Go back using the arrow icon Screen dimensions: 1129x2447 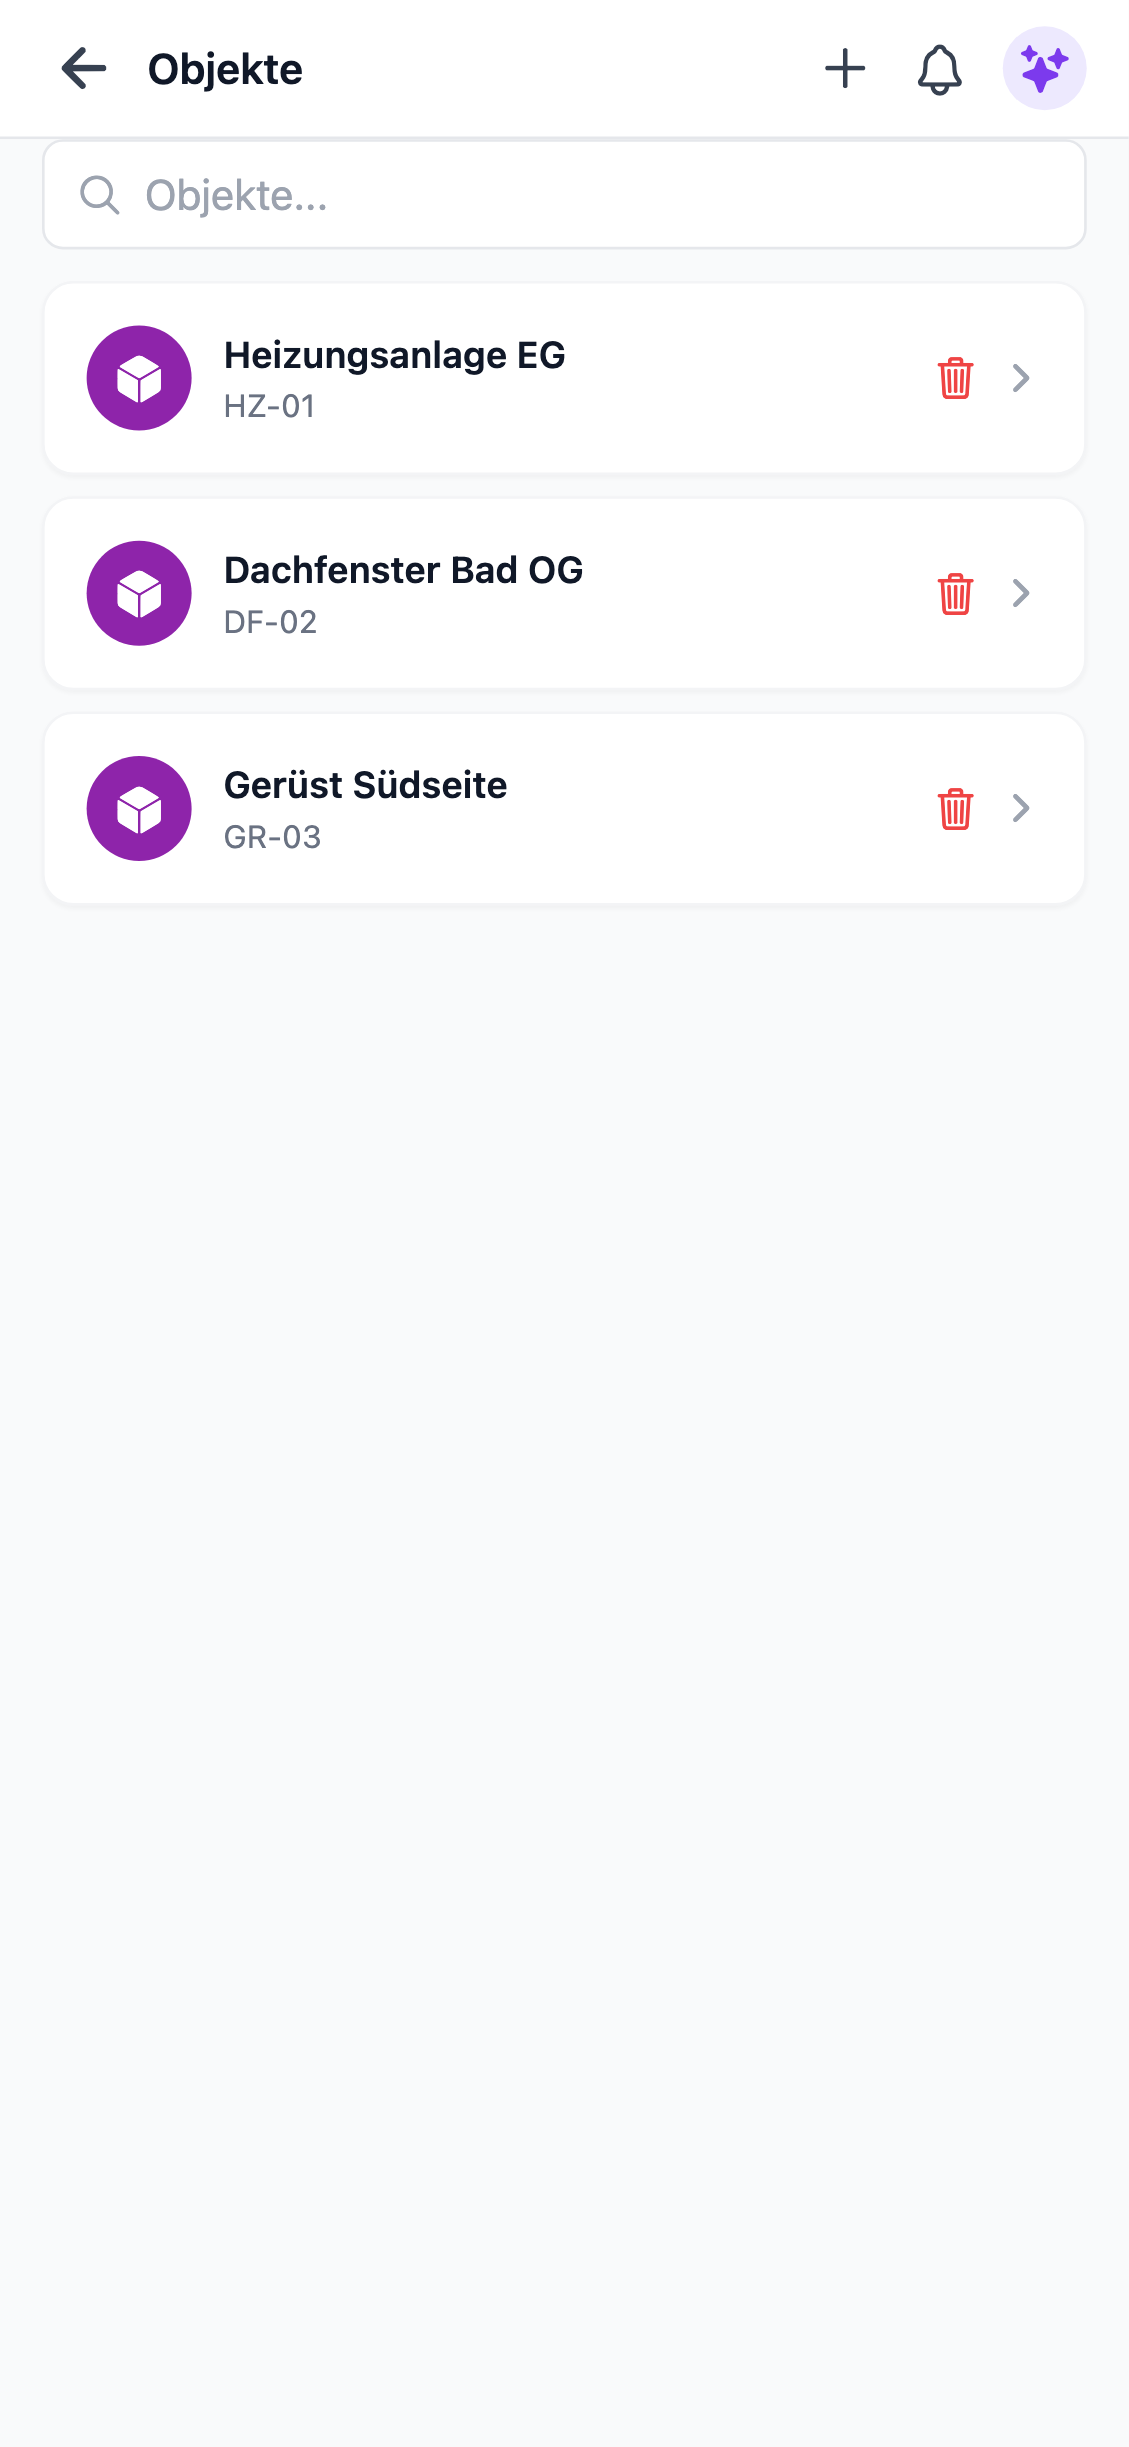point(84,69)
